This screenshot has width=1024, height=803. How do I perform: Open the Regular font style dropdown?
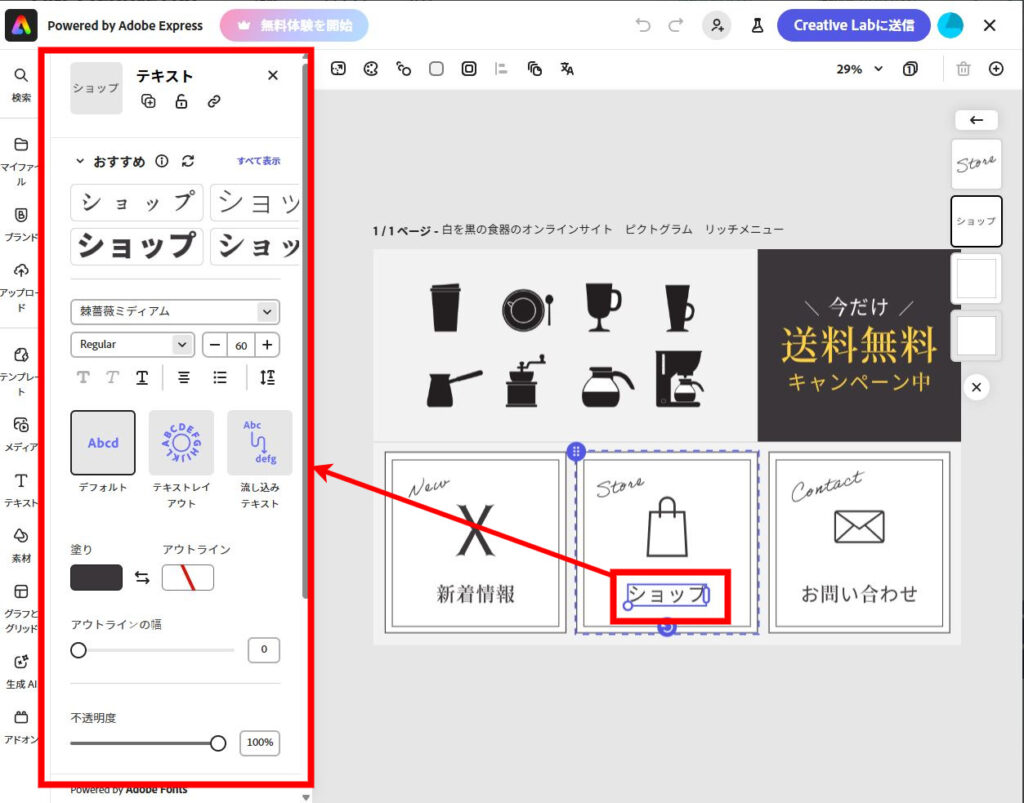coord(132,344)
